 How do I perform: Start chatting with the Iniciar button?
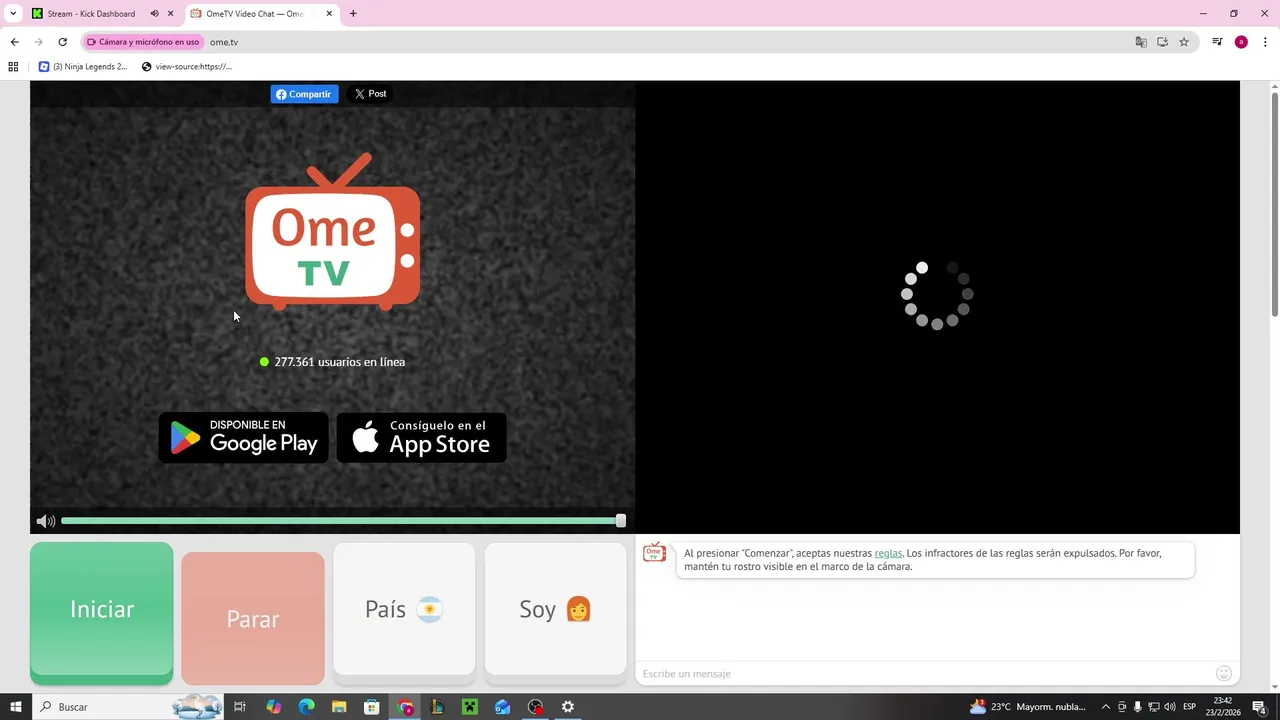[102, 613]
